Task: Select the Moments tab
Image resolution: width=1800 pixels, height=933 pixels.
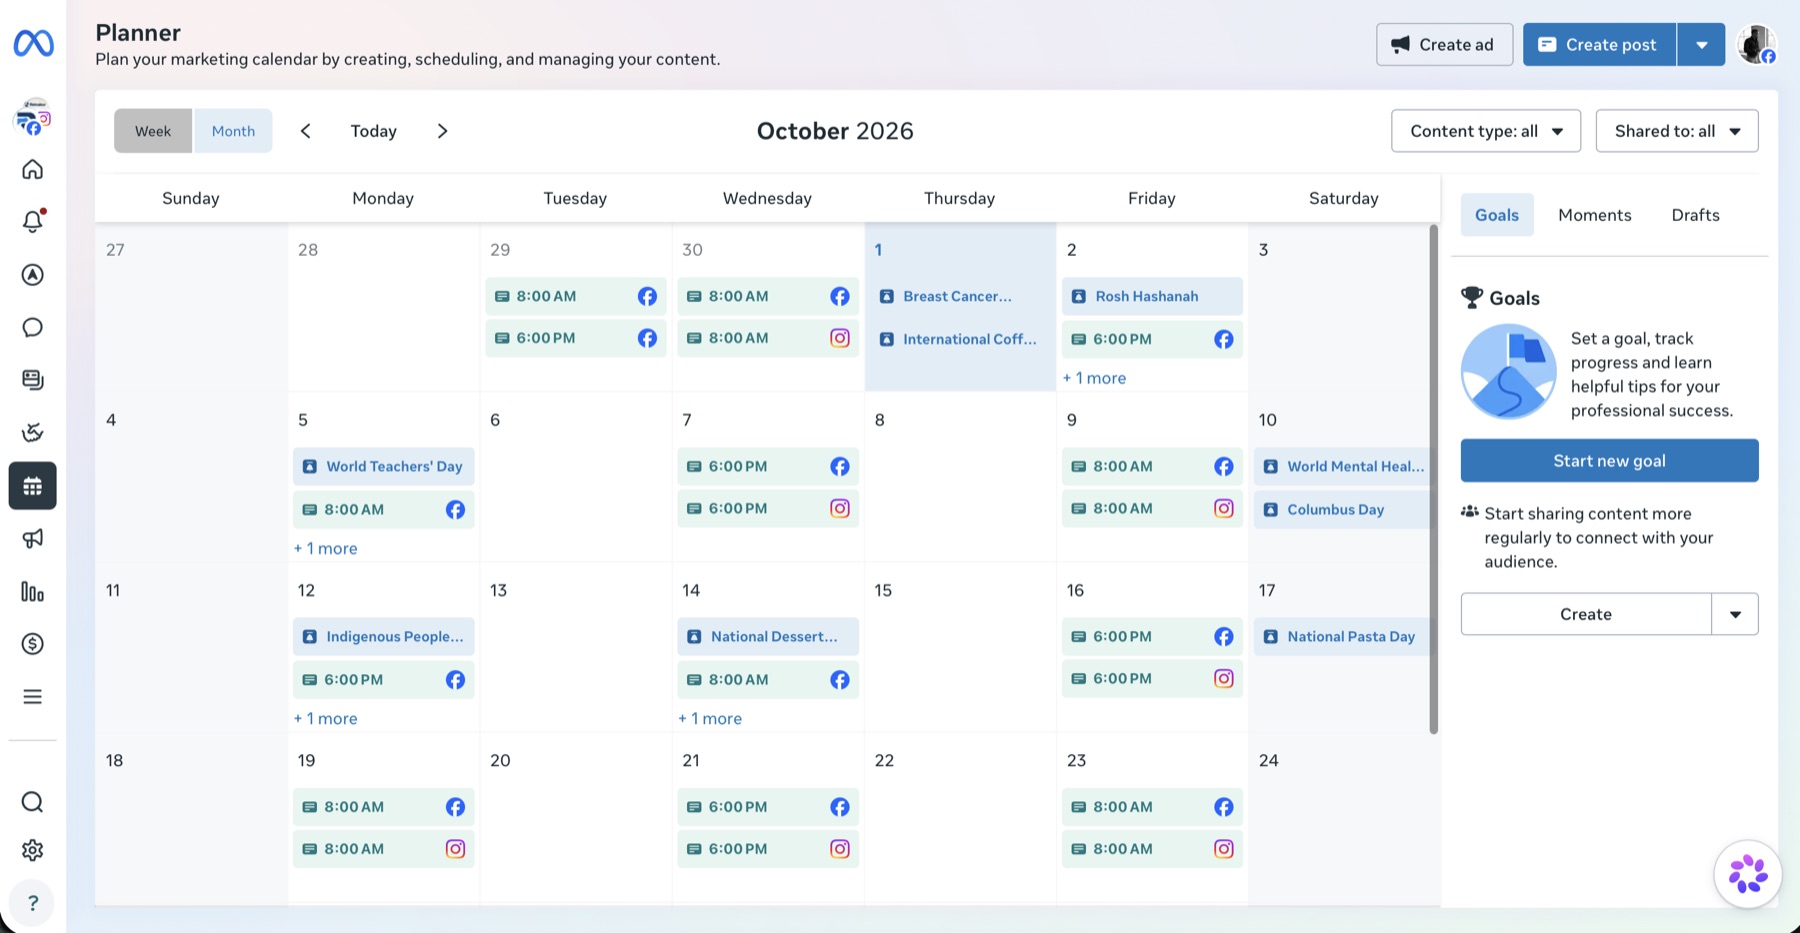Action: 1594,215
